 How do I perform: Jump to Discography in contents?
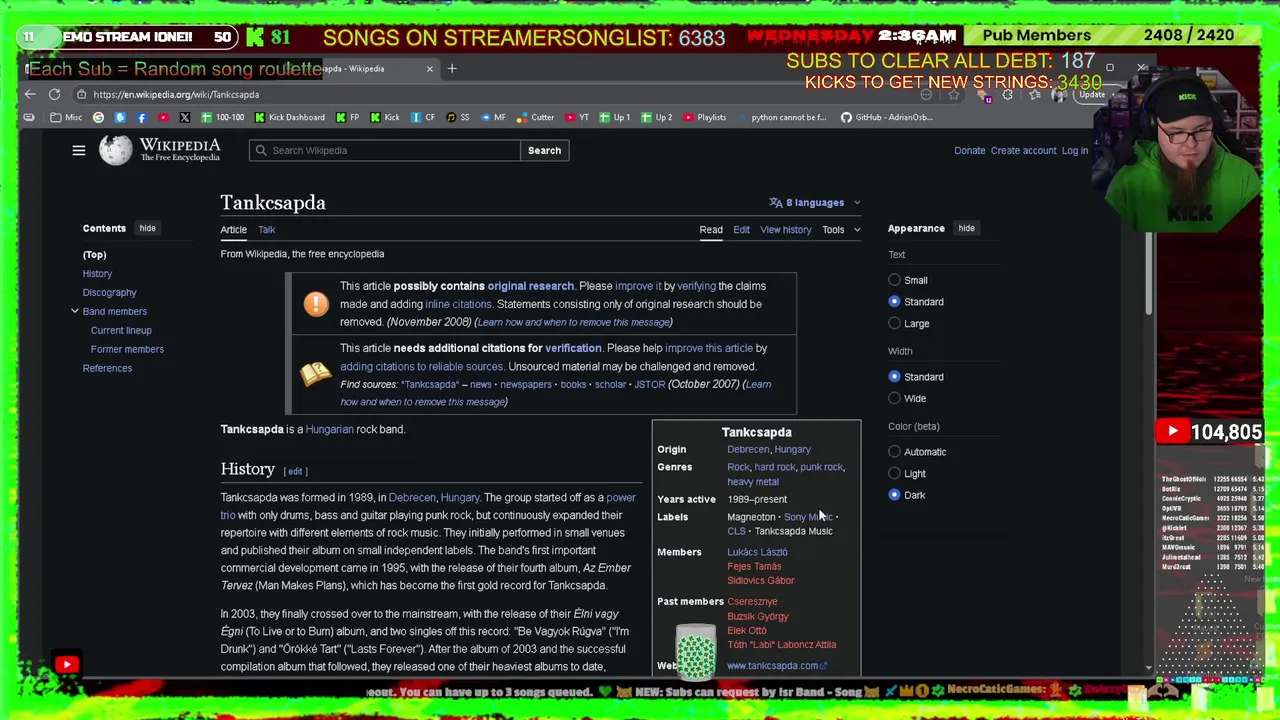[109, 293]
